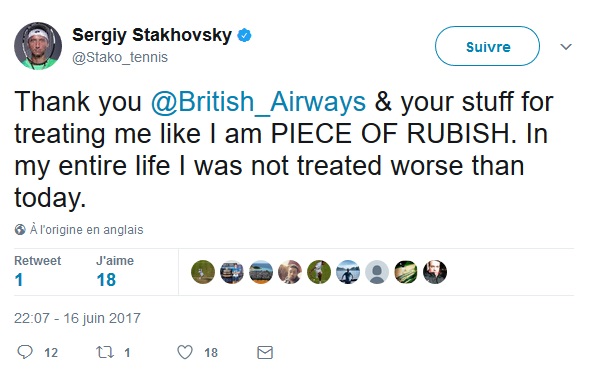
Task: View the J'aime likes count list
Action: (115, 271)
